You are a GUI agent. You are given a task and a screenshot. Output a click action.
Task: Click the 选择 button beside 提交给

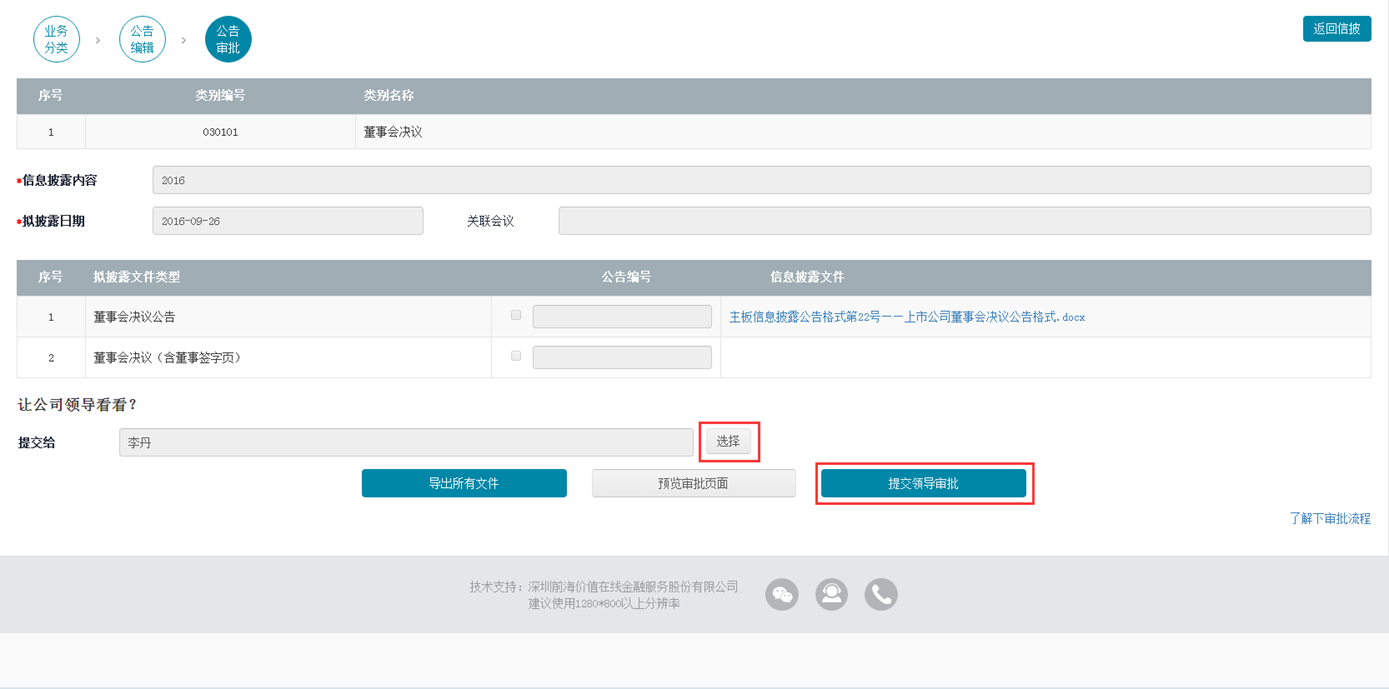coord(728,441)
